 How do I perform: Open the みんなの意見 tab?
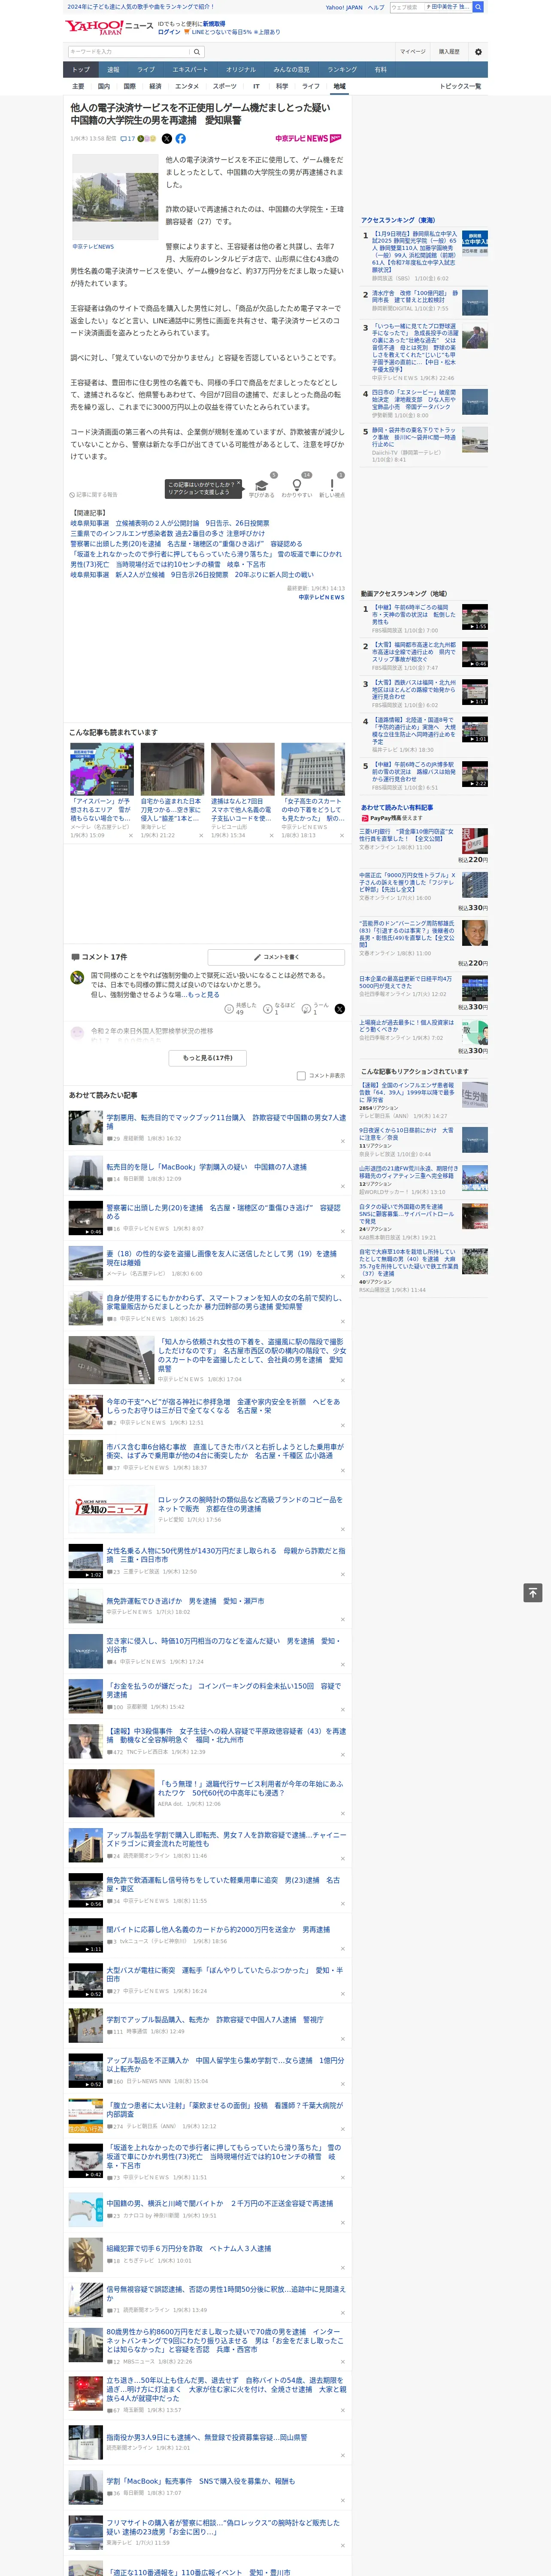click(291, 70)
